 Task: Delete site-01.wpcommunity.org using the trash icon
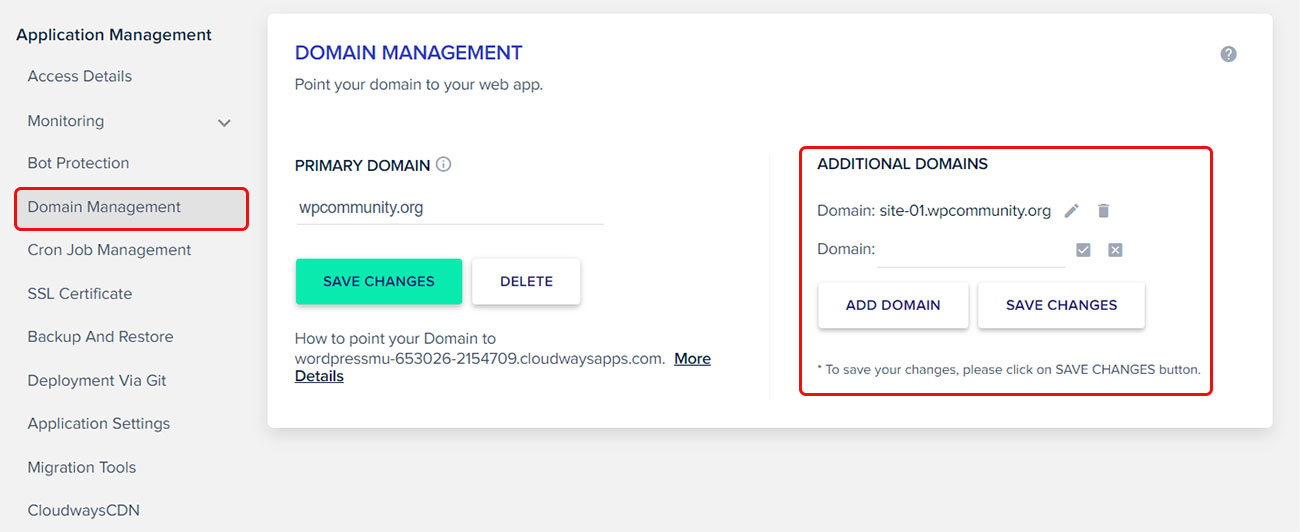pyautogui.click(x=1104, y=211)
